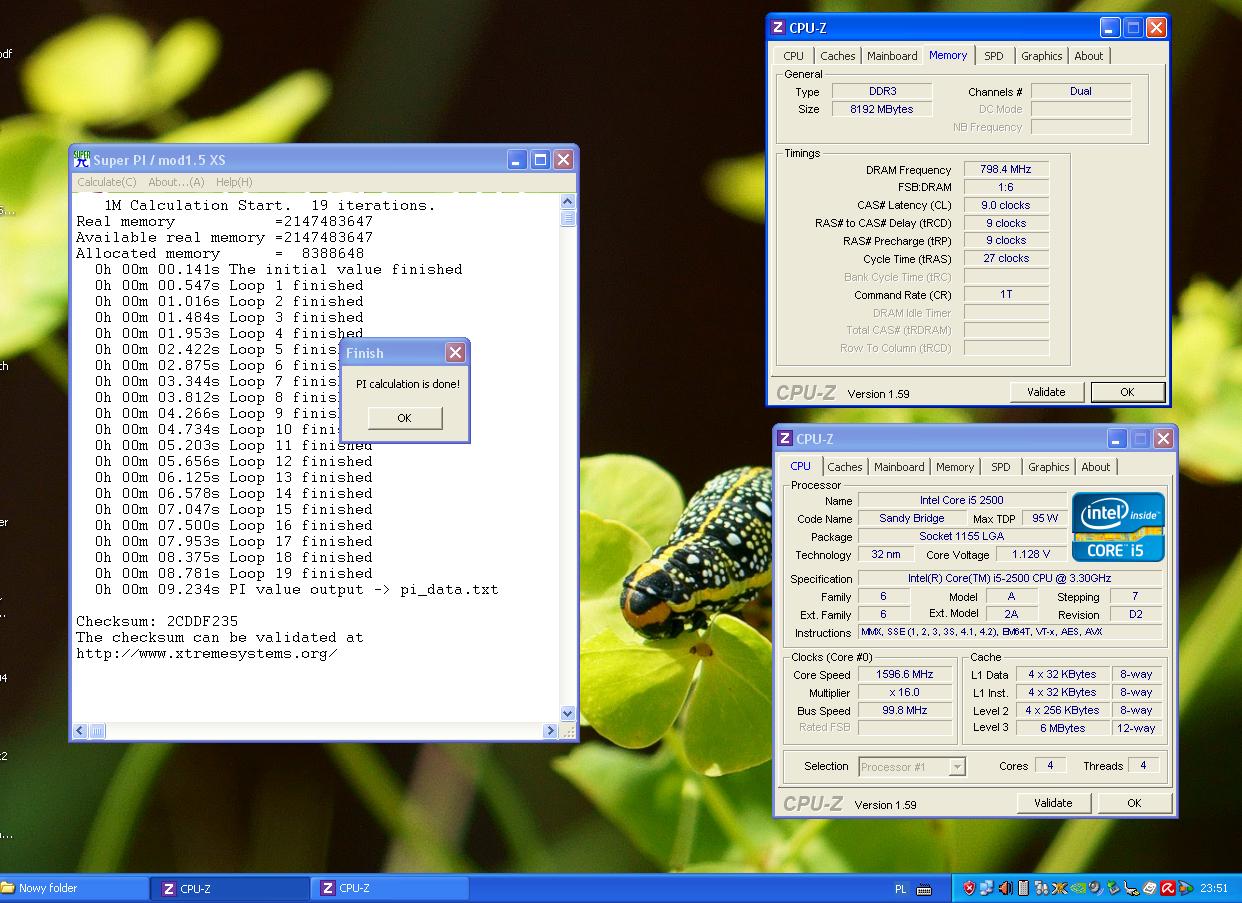Click the Core Voltage 1.128 V field
Image resolution: width=1242 pixels, height=903 pixels.
tap(1031, 554)
